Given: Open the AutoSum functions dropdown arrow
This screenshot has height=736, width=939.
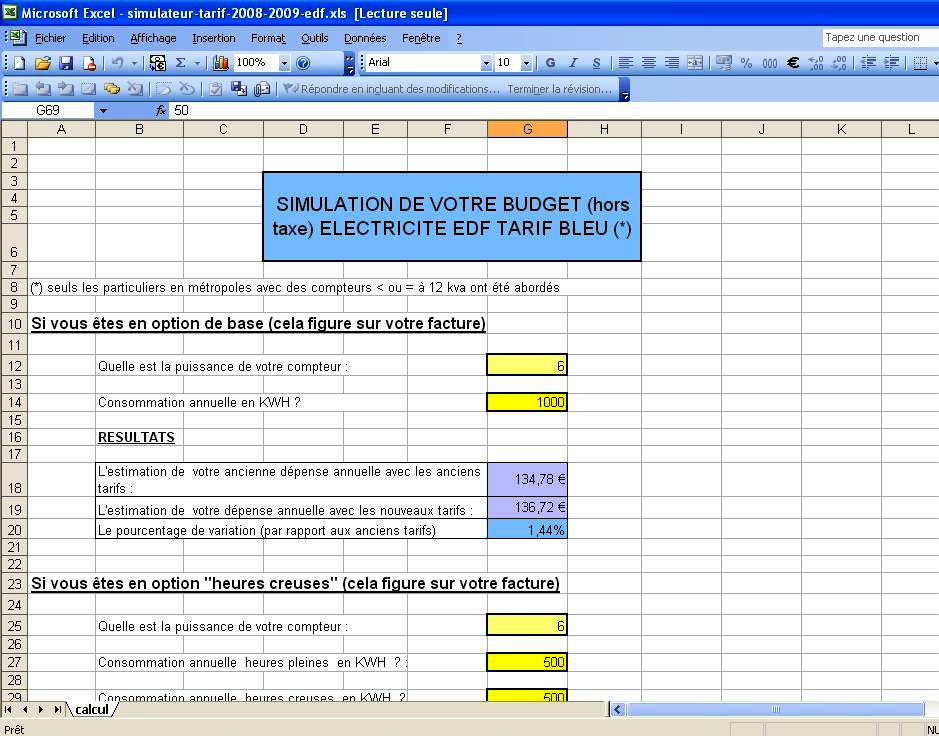Looking at the screenshot, I should pyautogui.click(x=196, y=63).
